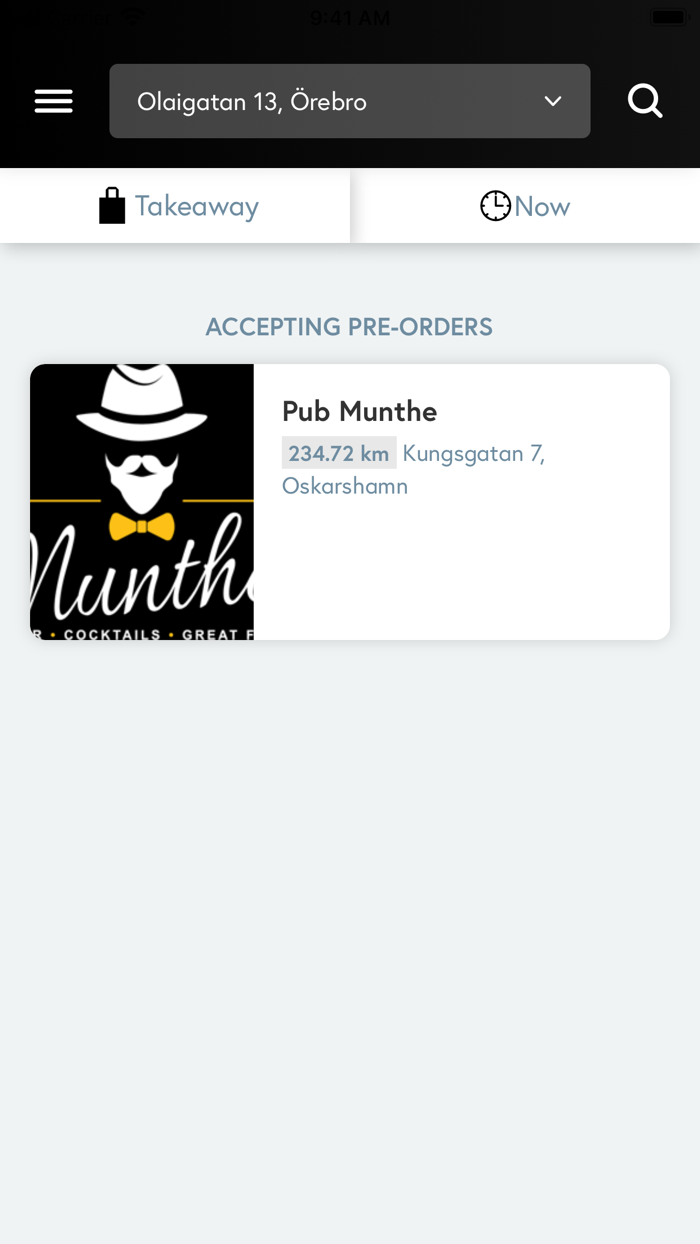Expand the address dropdown chevron
This screenshot has height=1244, width=700.
click(552, 100)
